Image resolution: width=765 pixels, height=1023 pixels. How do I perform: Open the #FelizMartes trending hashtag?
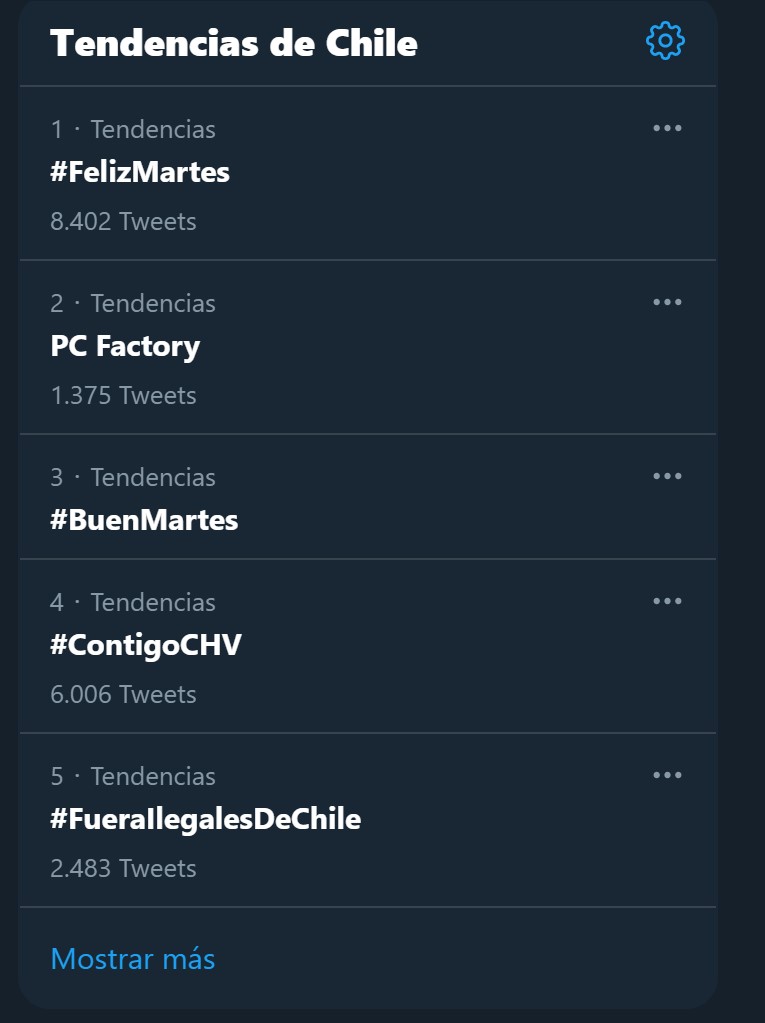click(x=140, y=172)
